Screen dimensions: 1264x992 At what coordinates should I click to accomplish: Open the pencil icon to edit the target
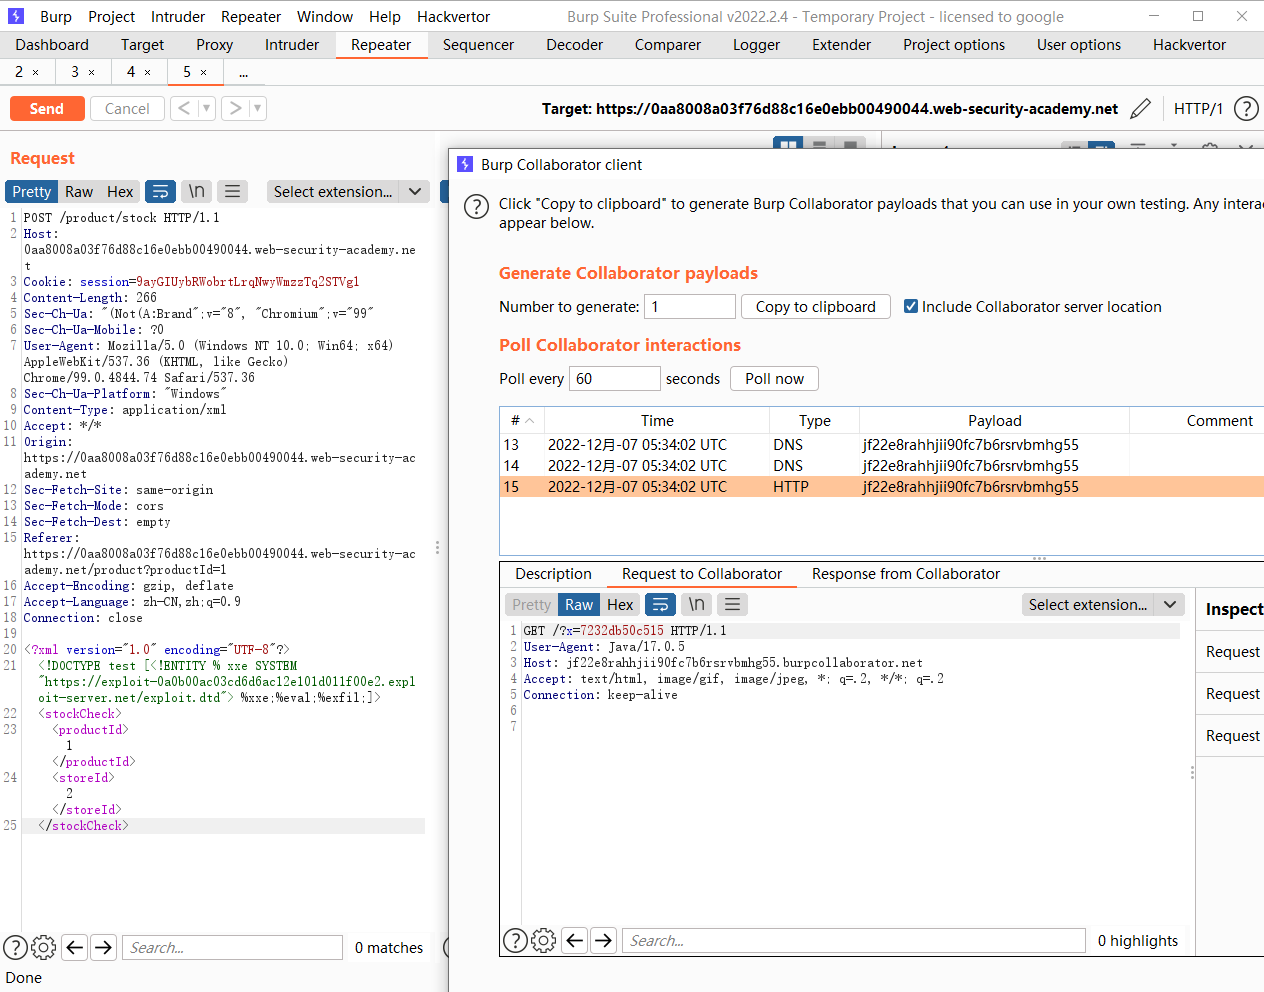click(x=1140, y=109)
